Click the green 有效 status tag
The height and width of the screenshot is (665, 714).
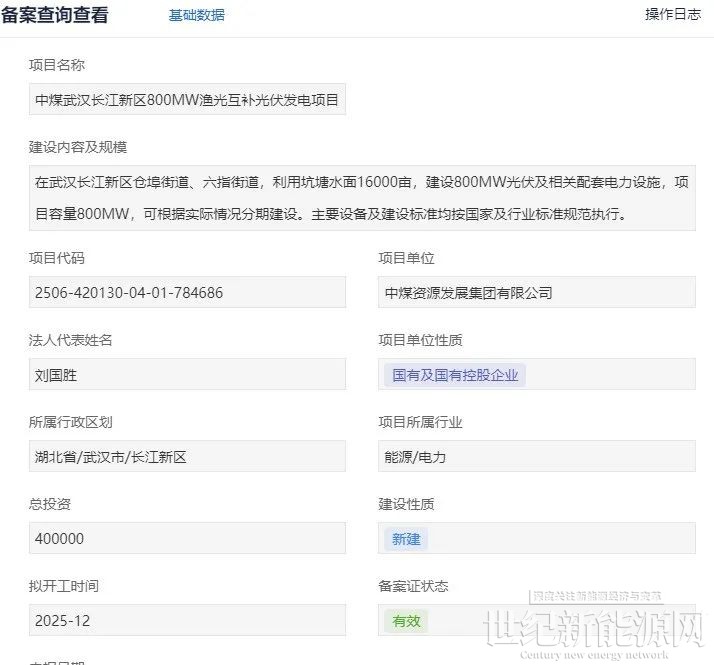(406, 621)
